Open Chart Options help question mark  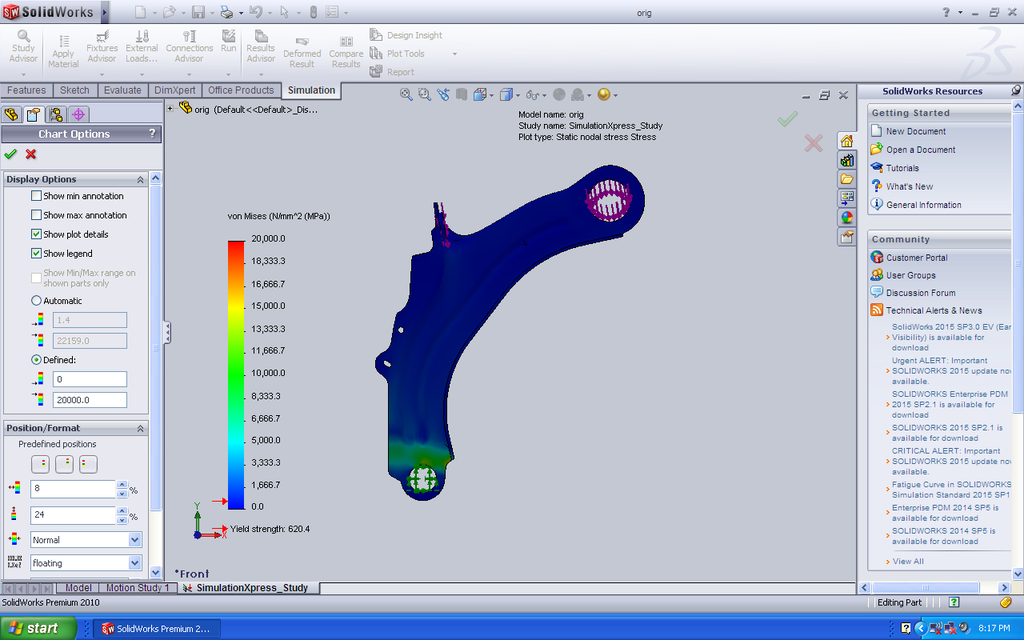click(x=152, y=133)
